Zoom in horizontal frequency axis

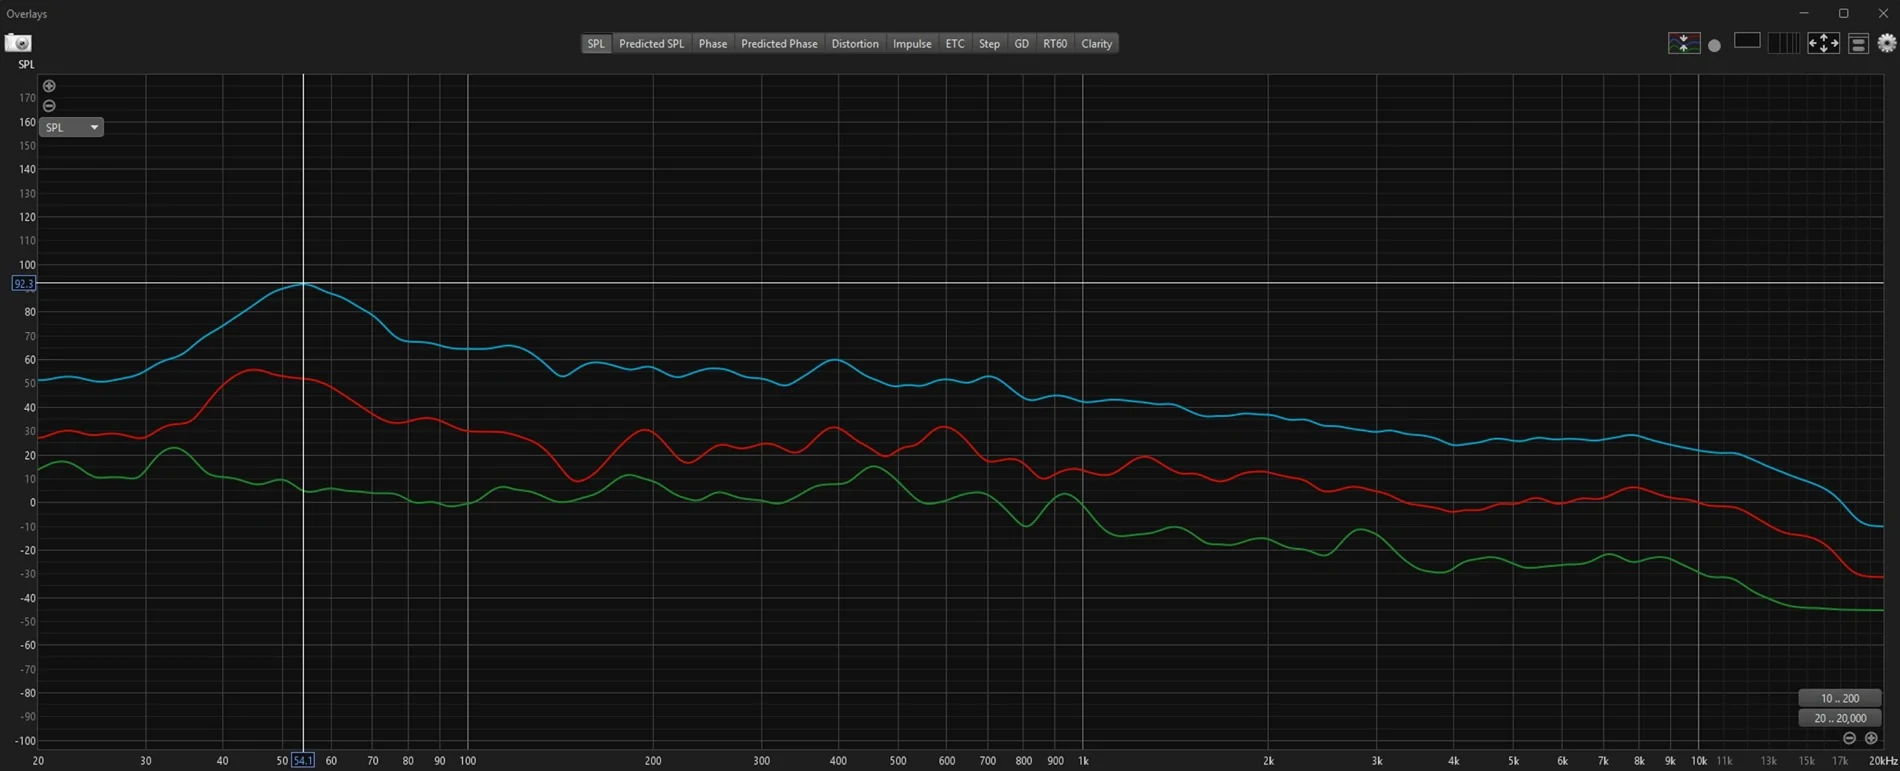(x=1871, y=738)
